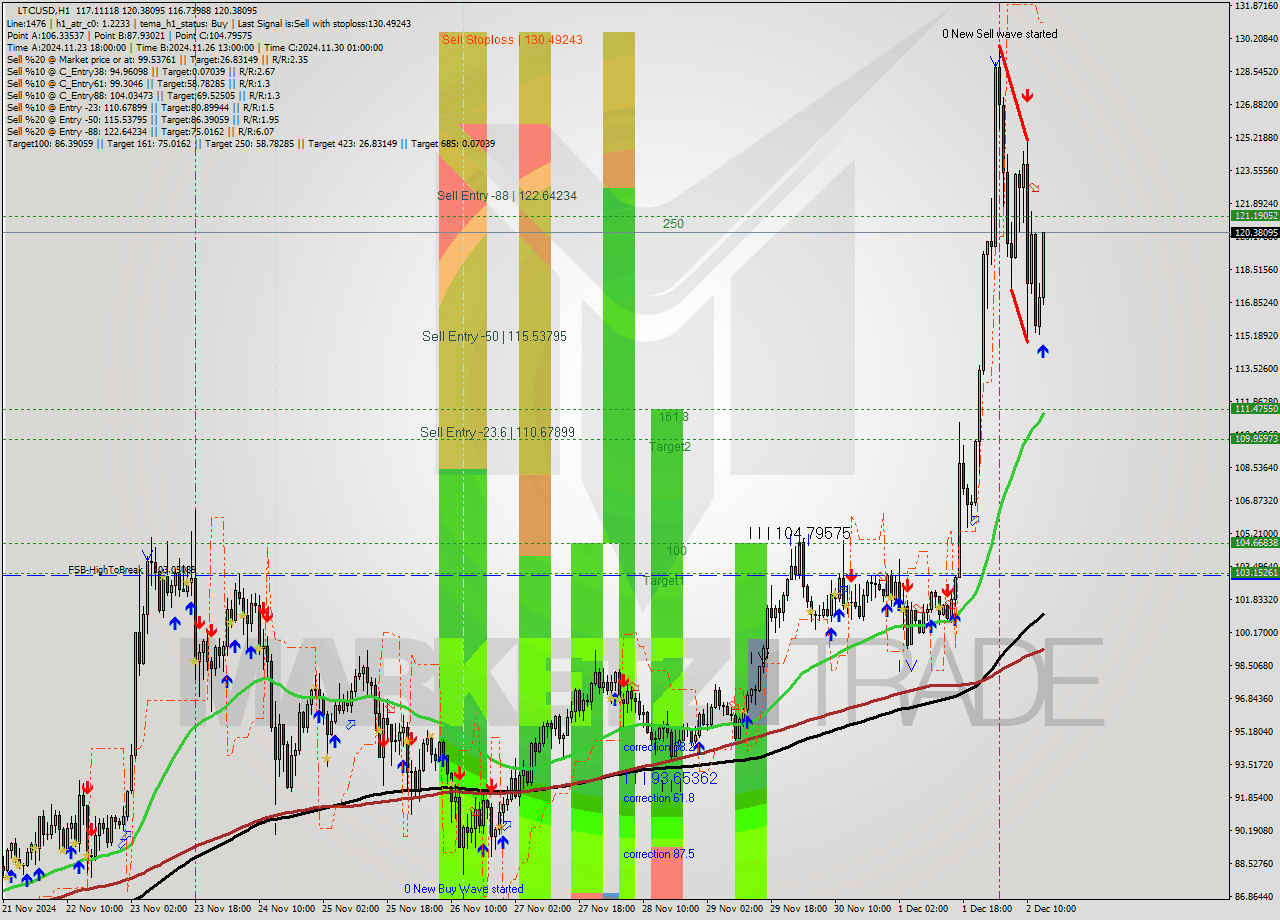Screen dimensions: 1280x920
Task: Click the '100' level label in the green band
Action: point(677,551)
